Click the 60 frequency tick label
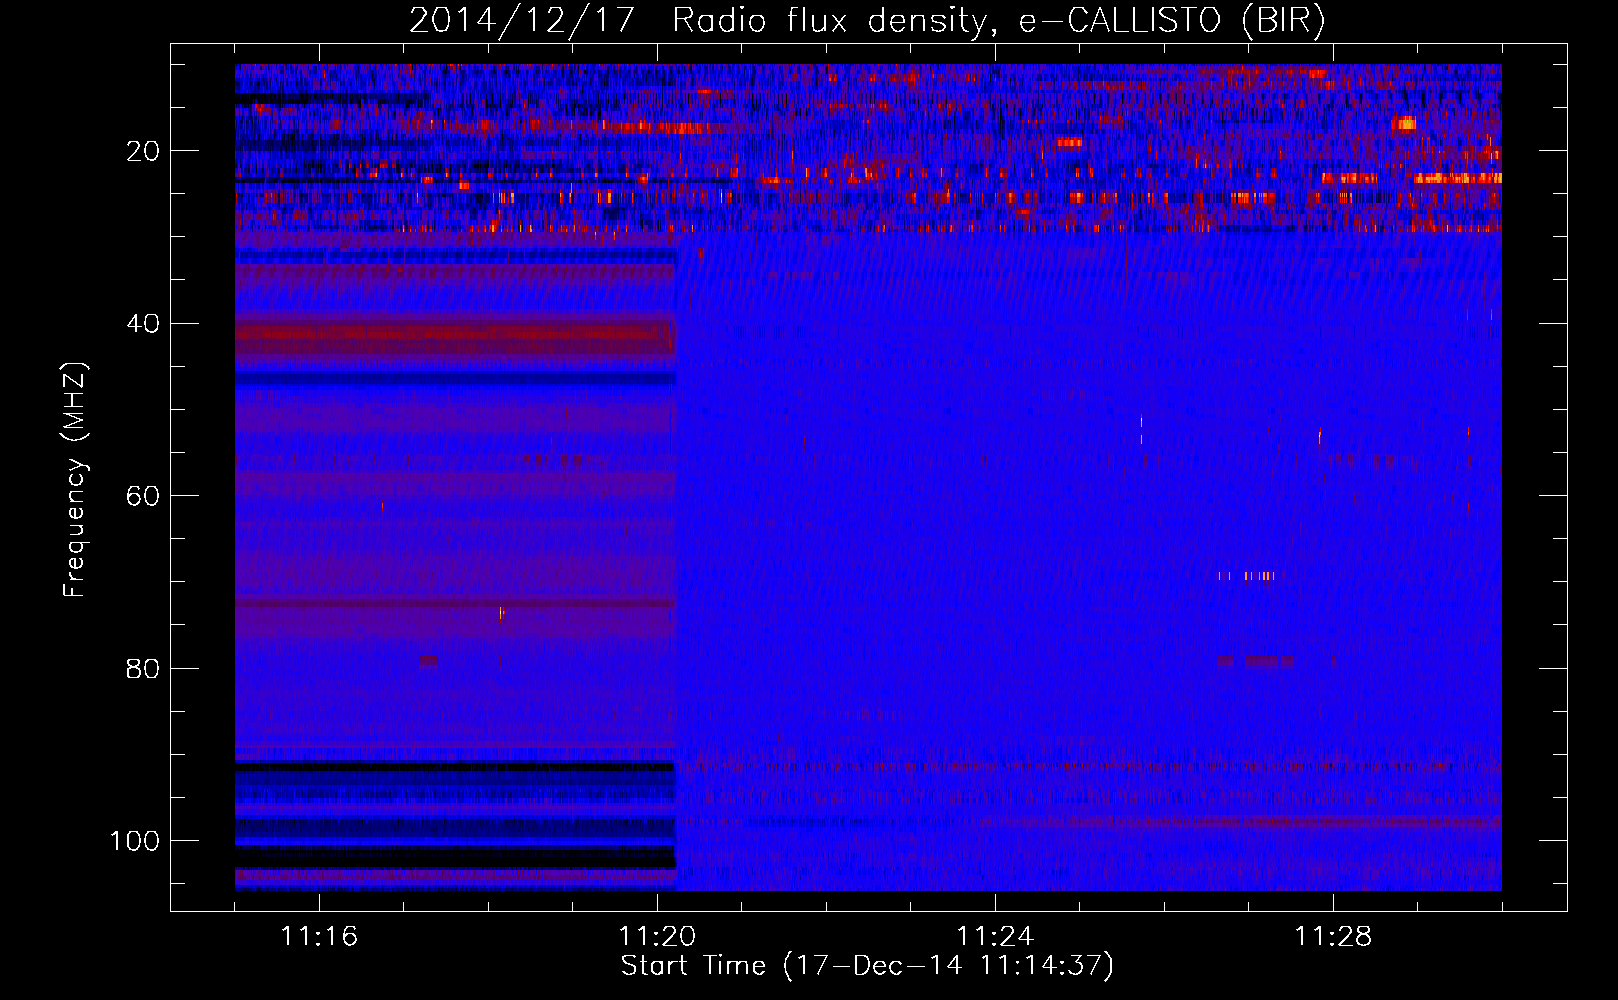Image resolution: width=1618 pixels, height=1000 pixels. (143, 496)
